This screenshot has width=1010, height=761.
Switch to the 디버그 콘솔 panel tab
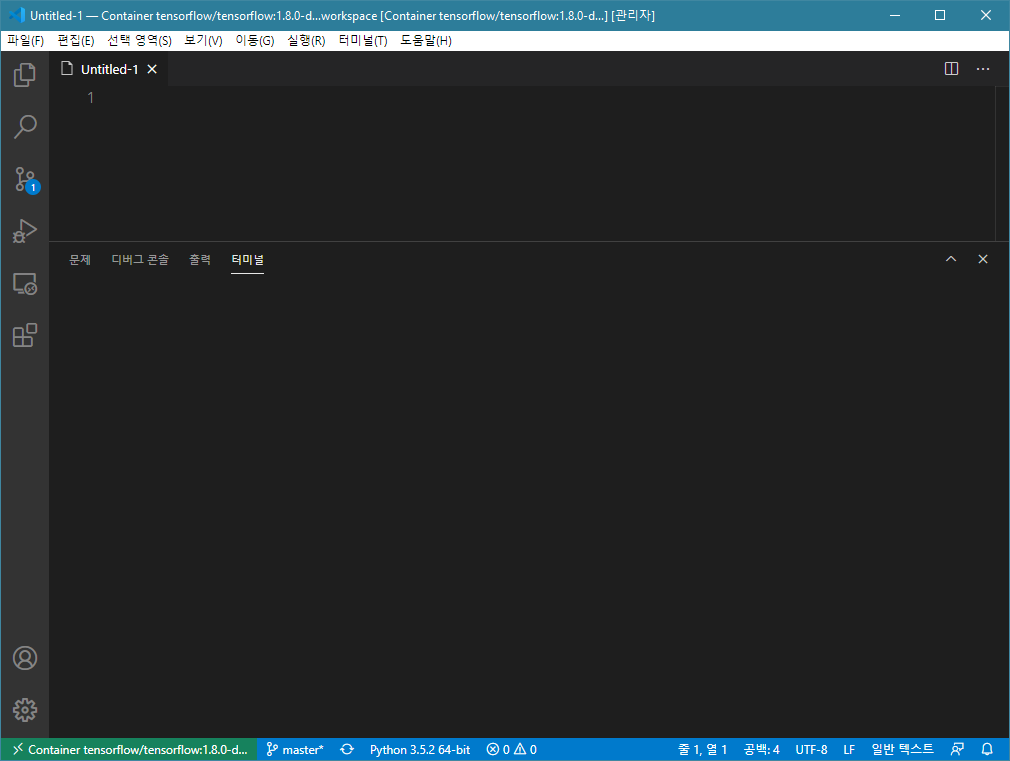(x=140, y=260)
